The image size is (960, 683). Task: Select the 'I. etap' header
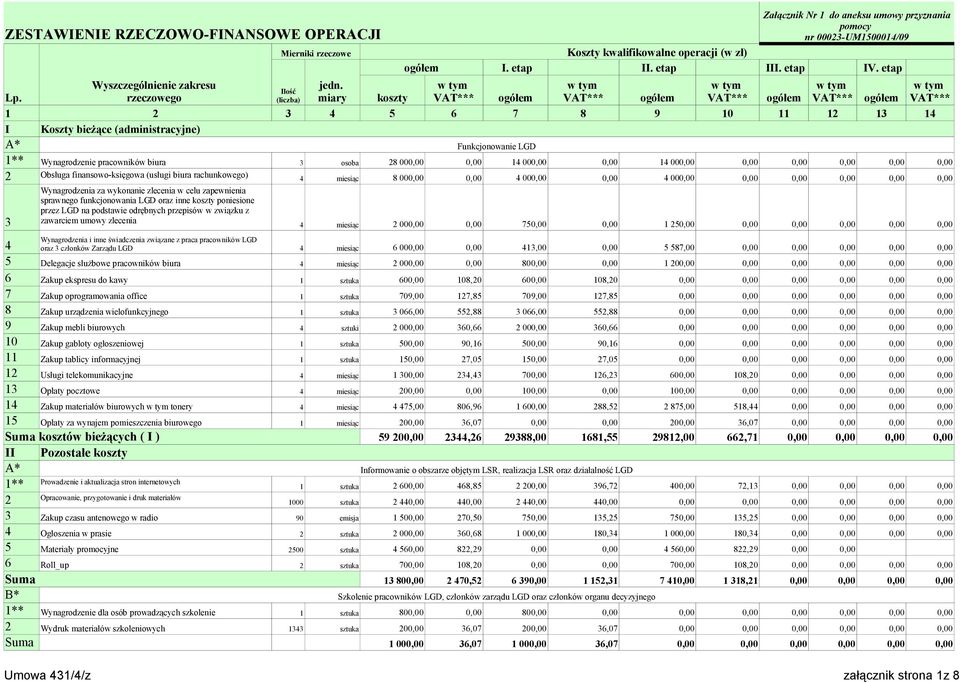(x=516, y=68)
